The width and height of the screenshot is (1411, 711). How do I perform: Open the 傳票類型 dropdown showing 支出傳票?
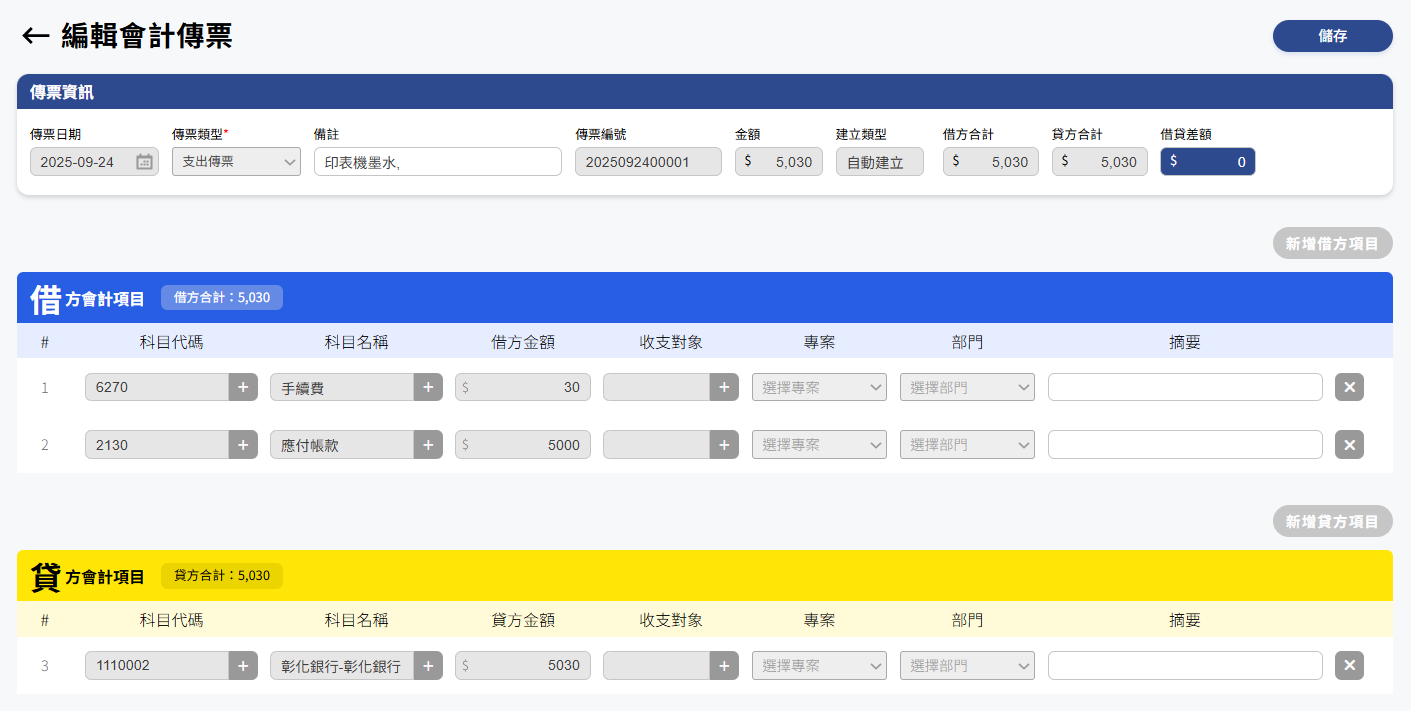[236, 161]
